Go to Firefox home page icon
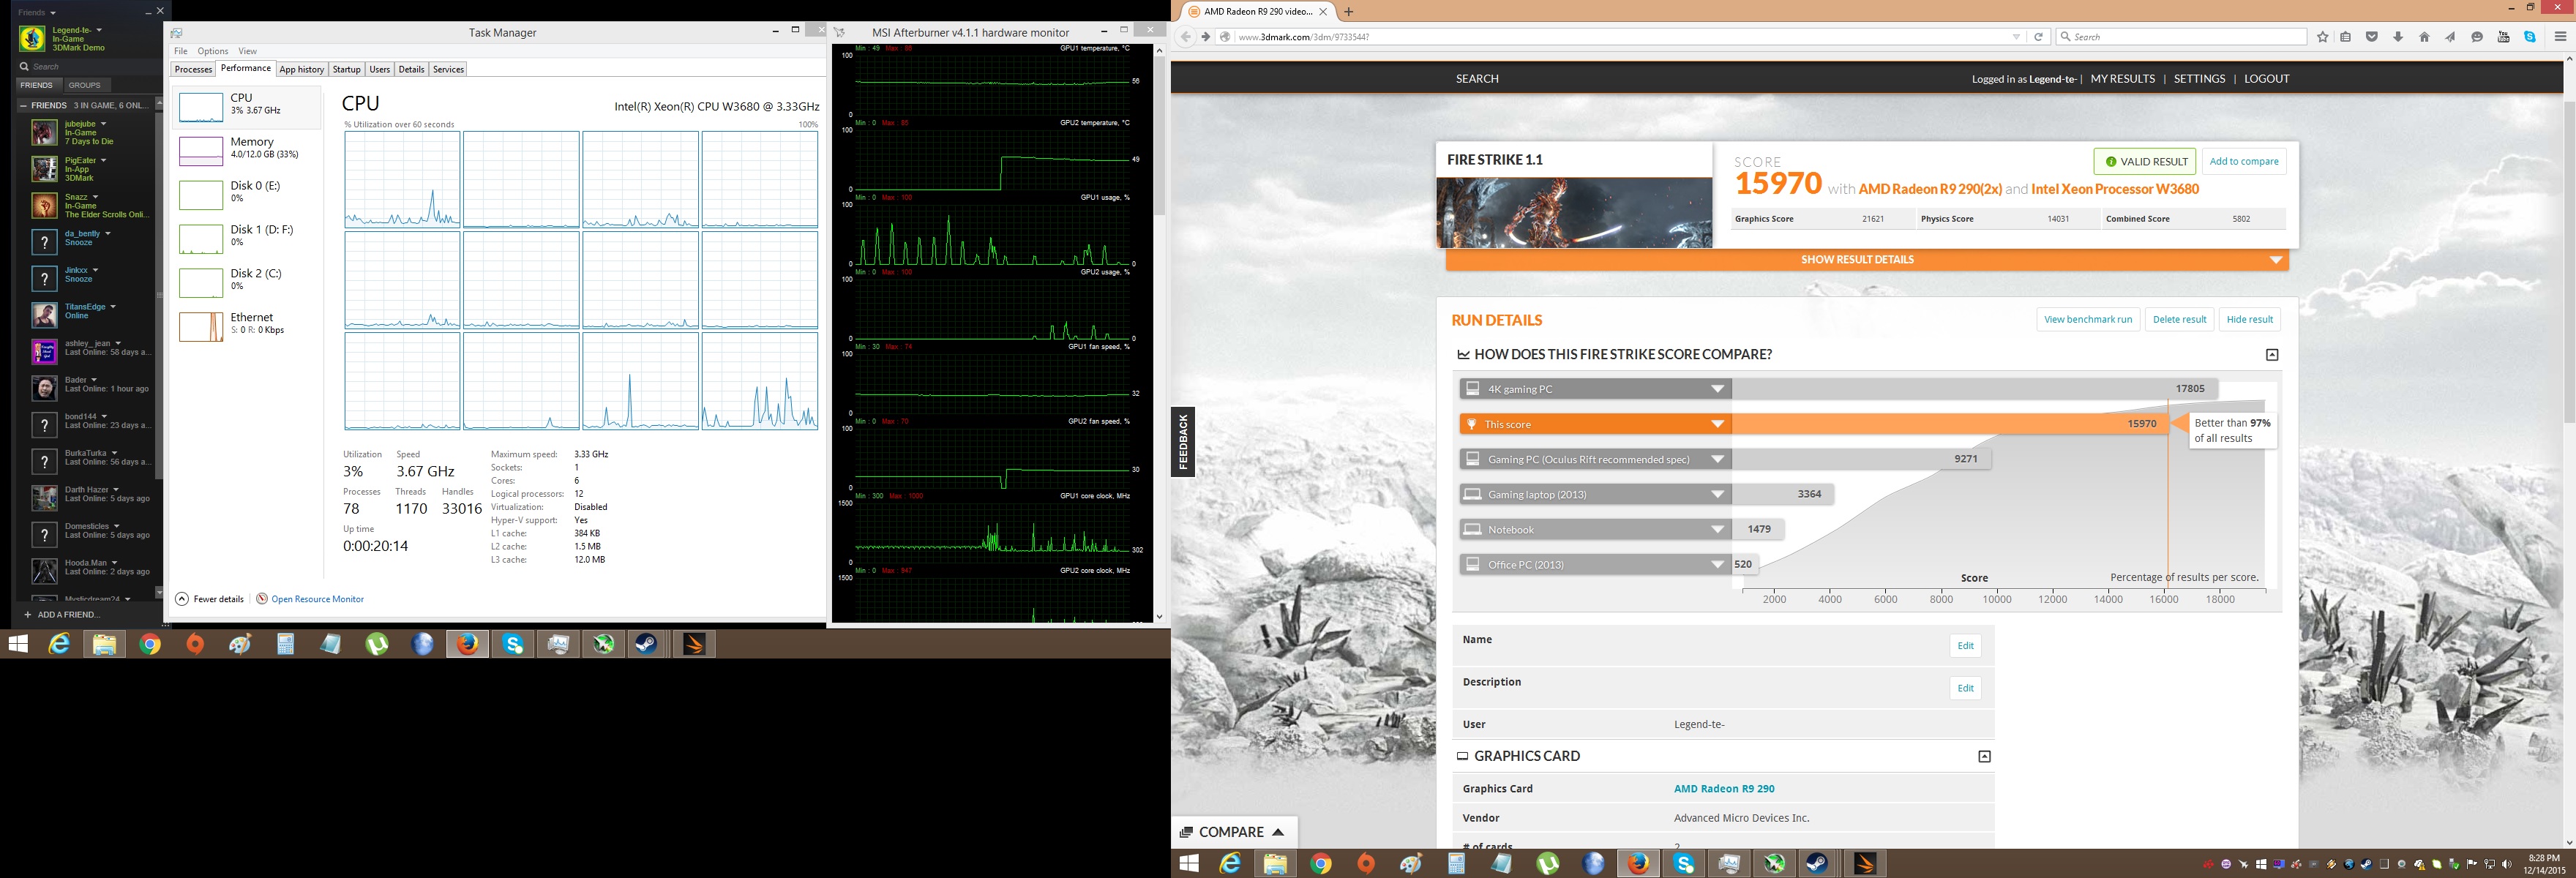 click(x=2424, y=37)
